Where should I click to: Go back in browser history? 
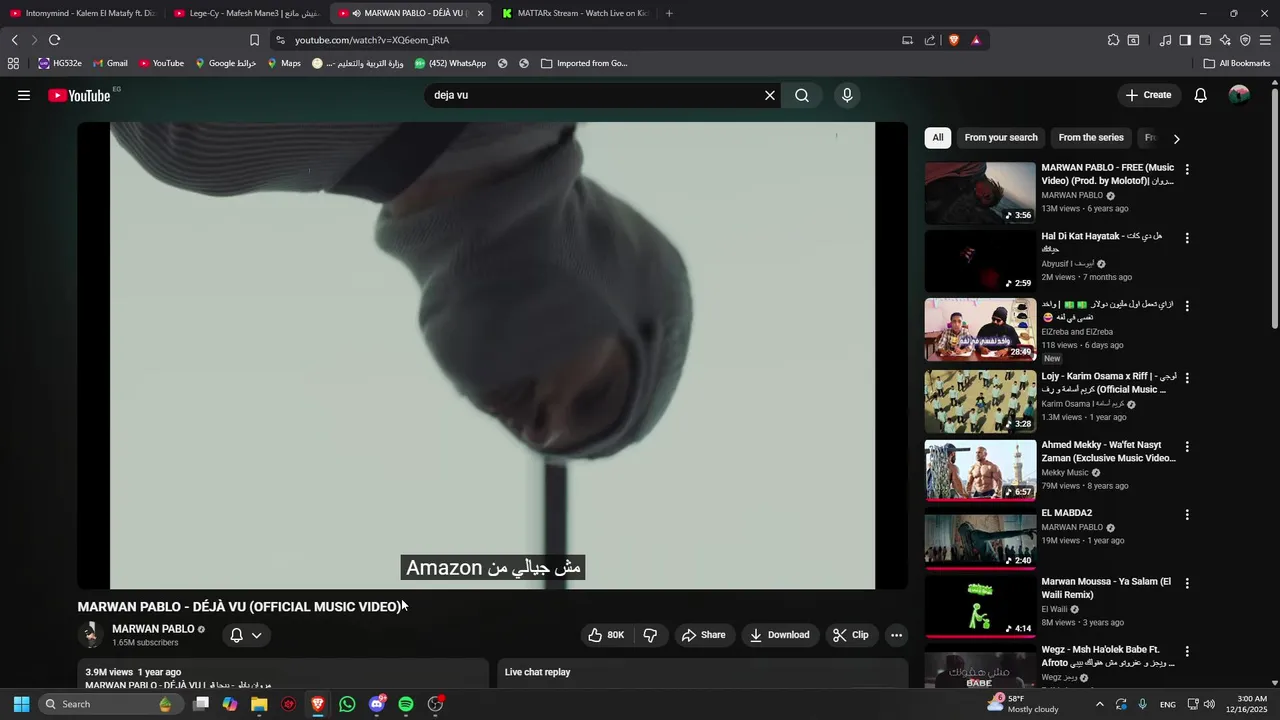pyautogui.click(x=14, y=40)
